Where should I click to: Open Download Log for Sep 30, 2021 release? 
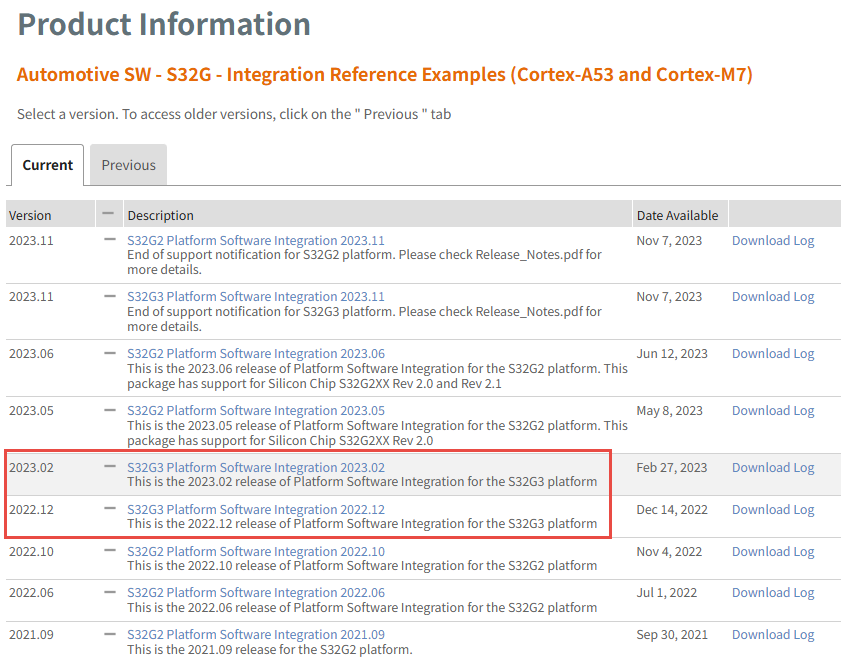tap(773, 635)
